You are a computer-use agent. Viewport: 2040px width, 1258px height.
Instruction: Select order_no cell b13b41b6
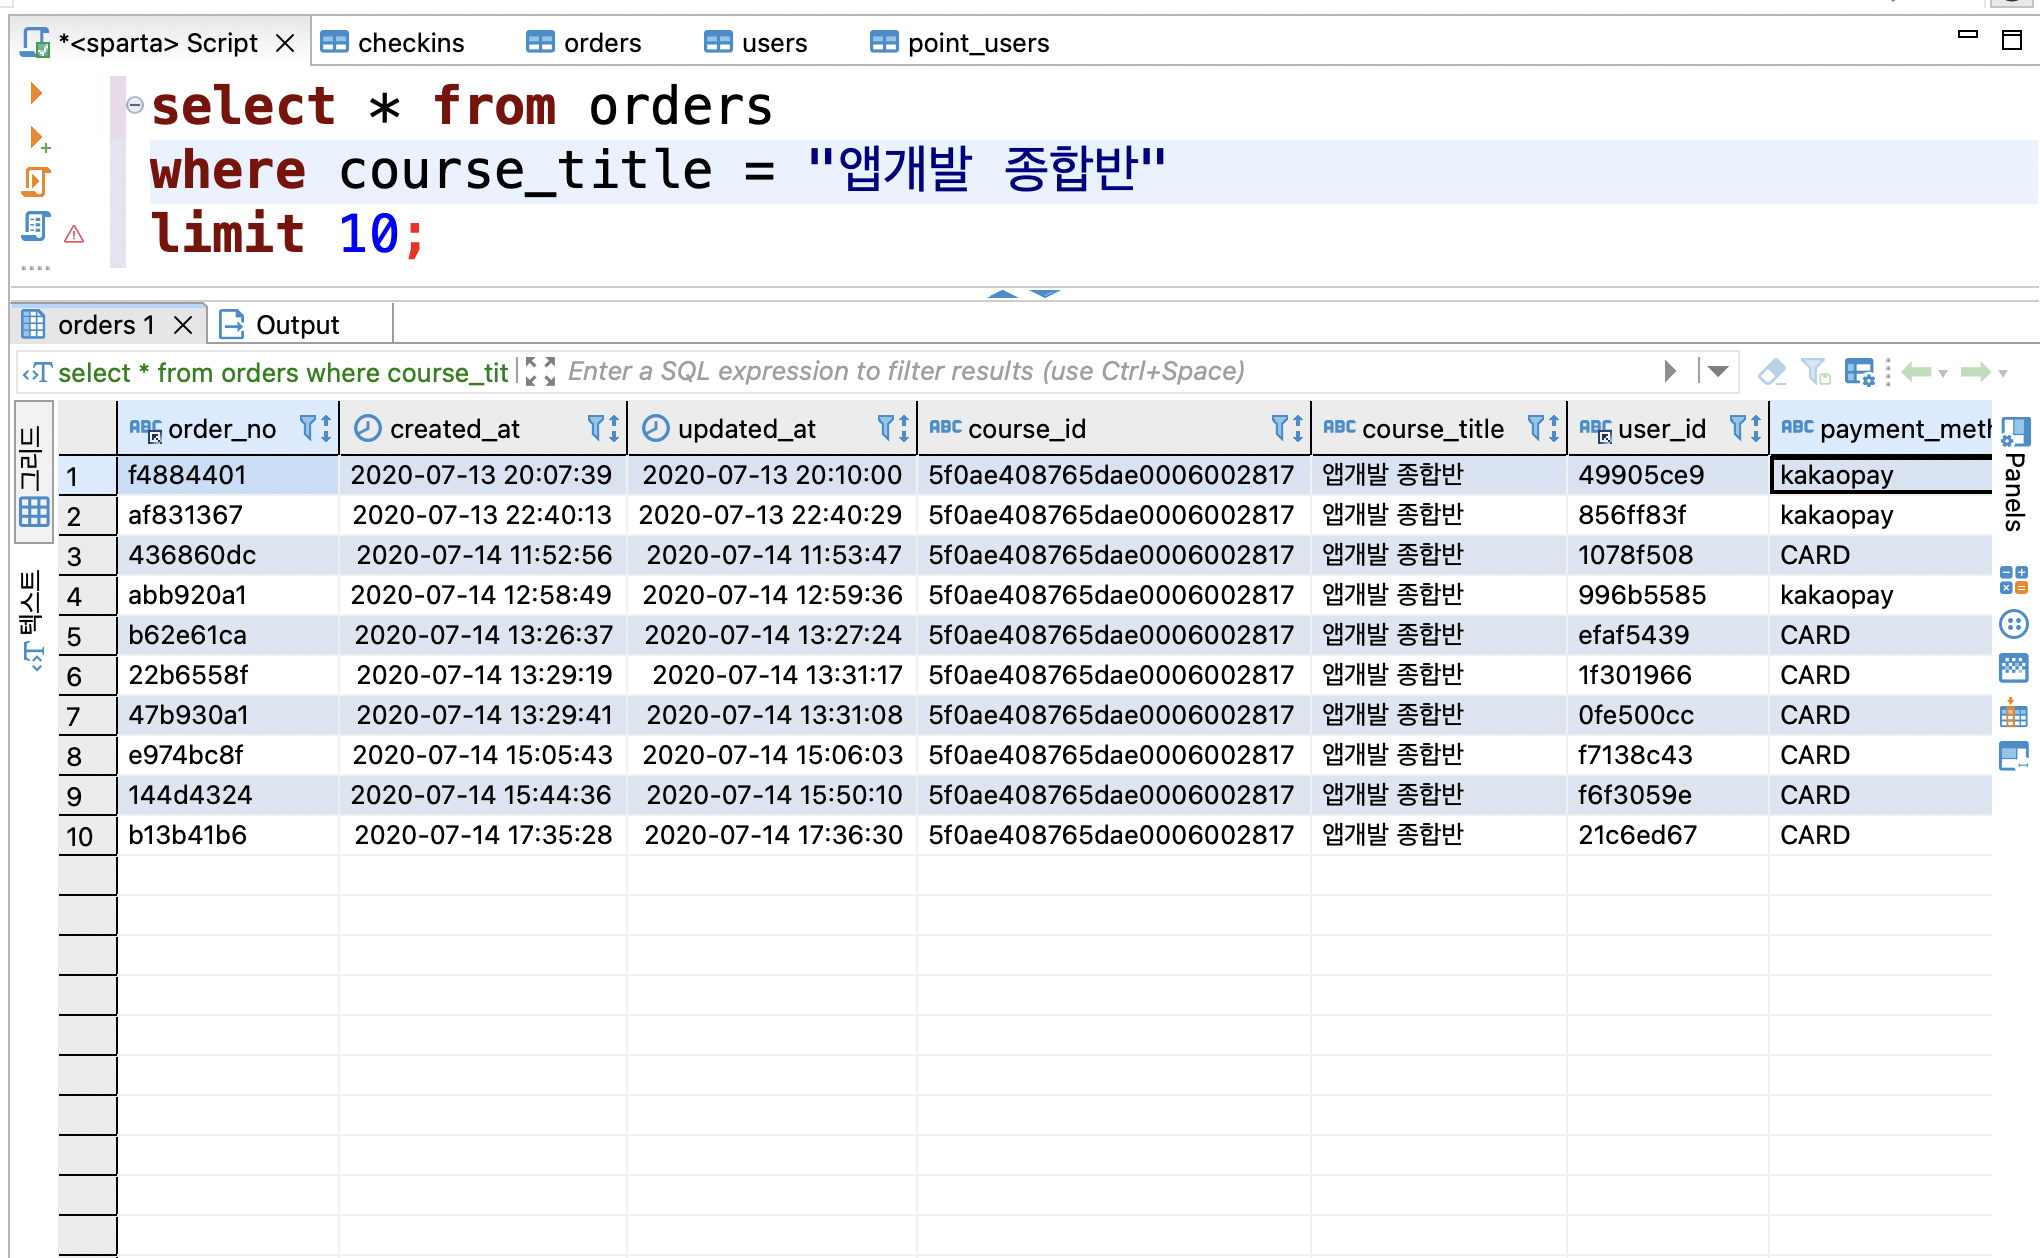pyautogui.click(x=229, y=835)
